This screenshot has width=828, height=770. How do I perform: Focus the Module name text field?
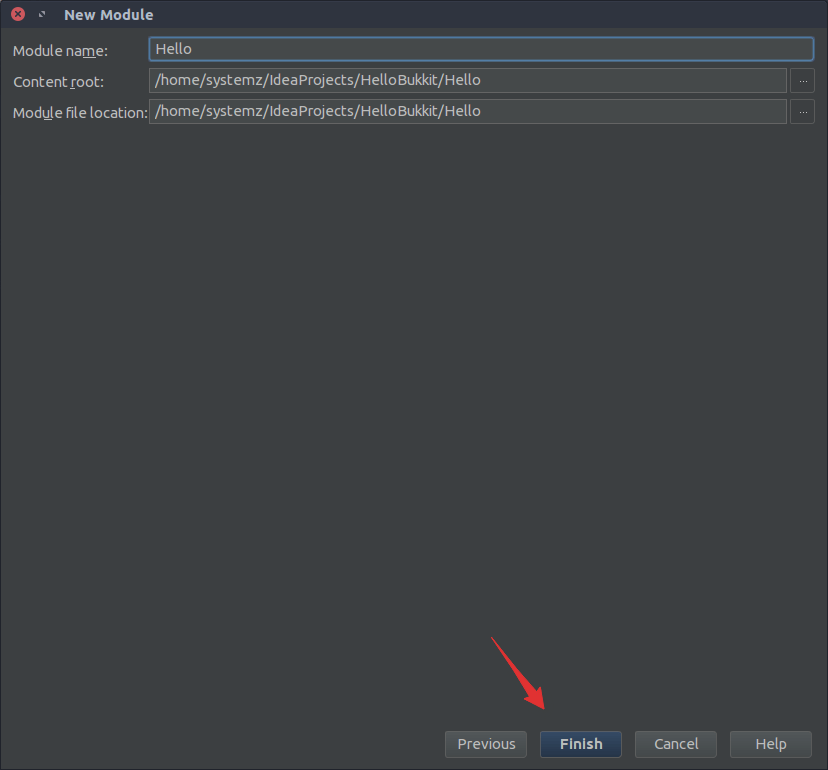pos(480,49)
